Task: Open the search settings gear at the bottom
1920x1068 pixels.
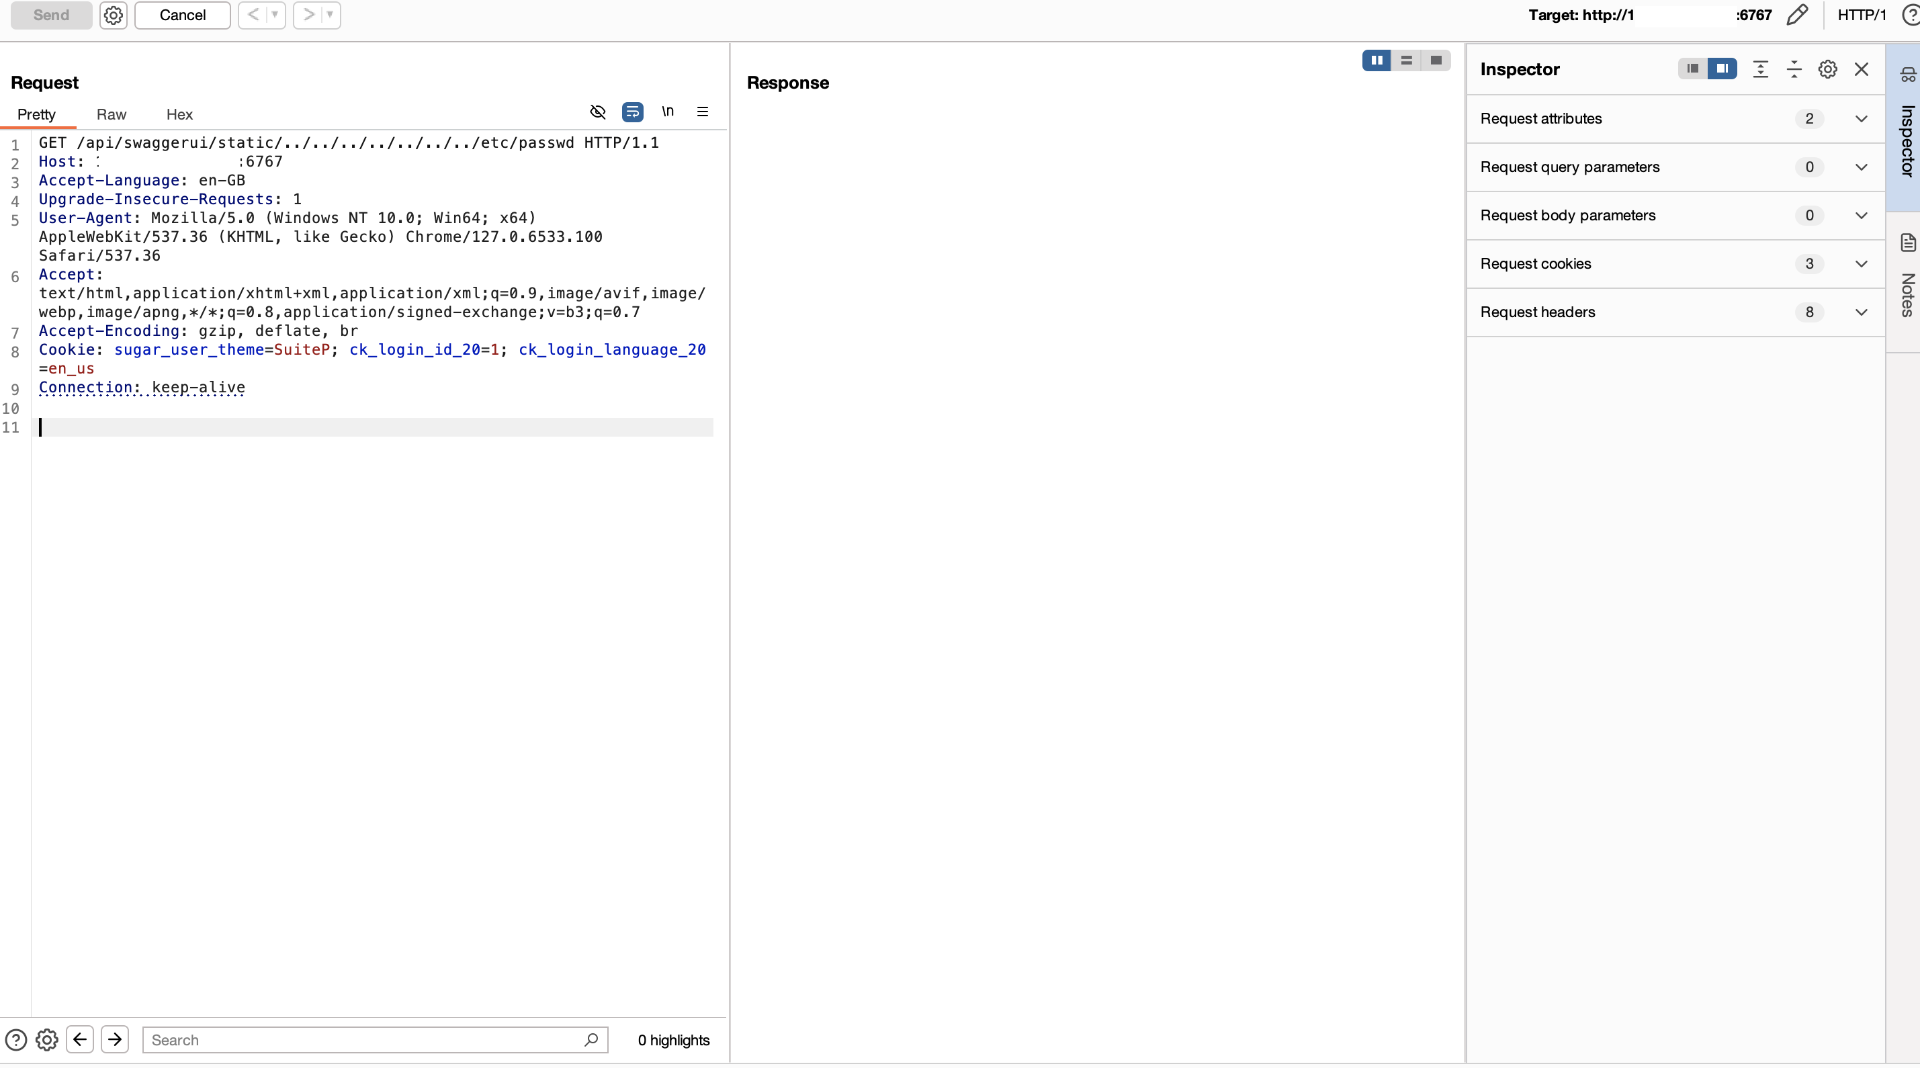Action: point(47,1040)
